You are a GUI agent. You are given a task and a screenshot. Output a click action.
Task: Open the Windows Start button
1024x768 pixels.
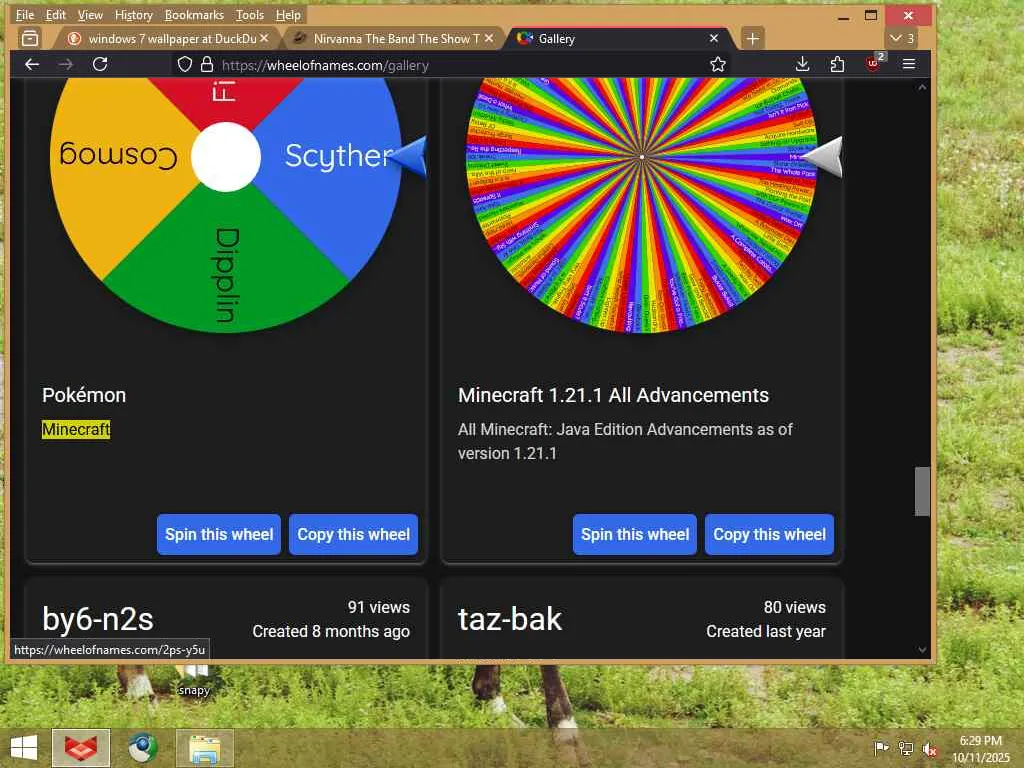tap(24, 748)
